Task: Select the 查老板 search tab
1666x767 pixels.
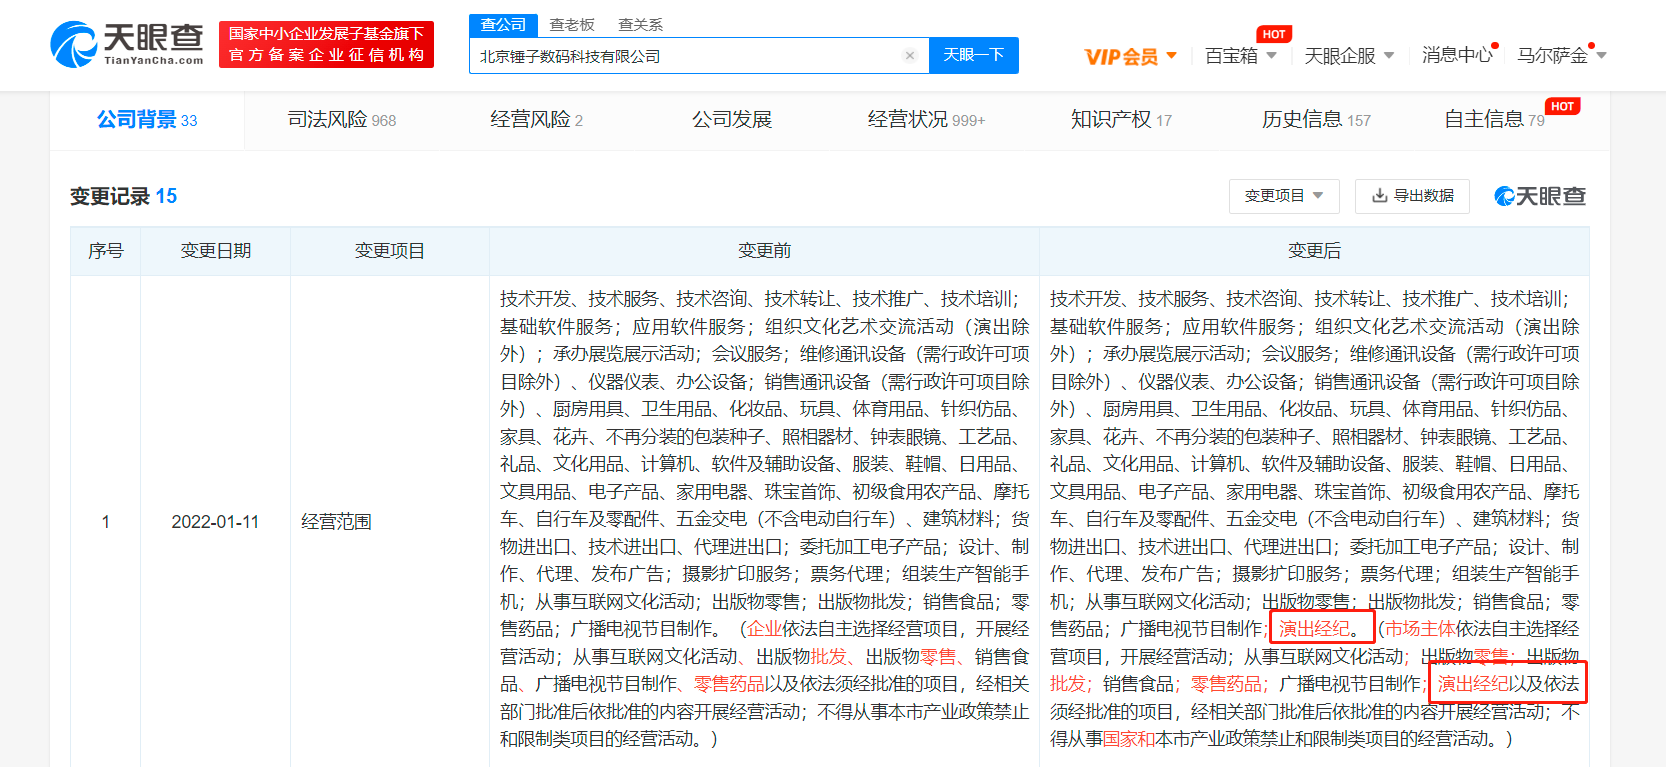Action: coord(572,25)
